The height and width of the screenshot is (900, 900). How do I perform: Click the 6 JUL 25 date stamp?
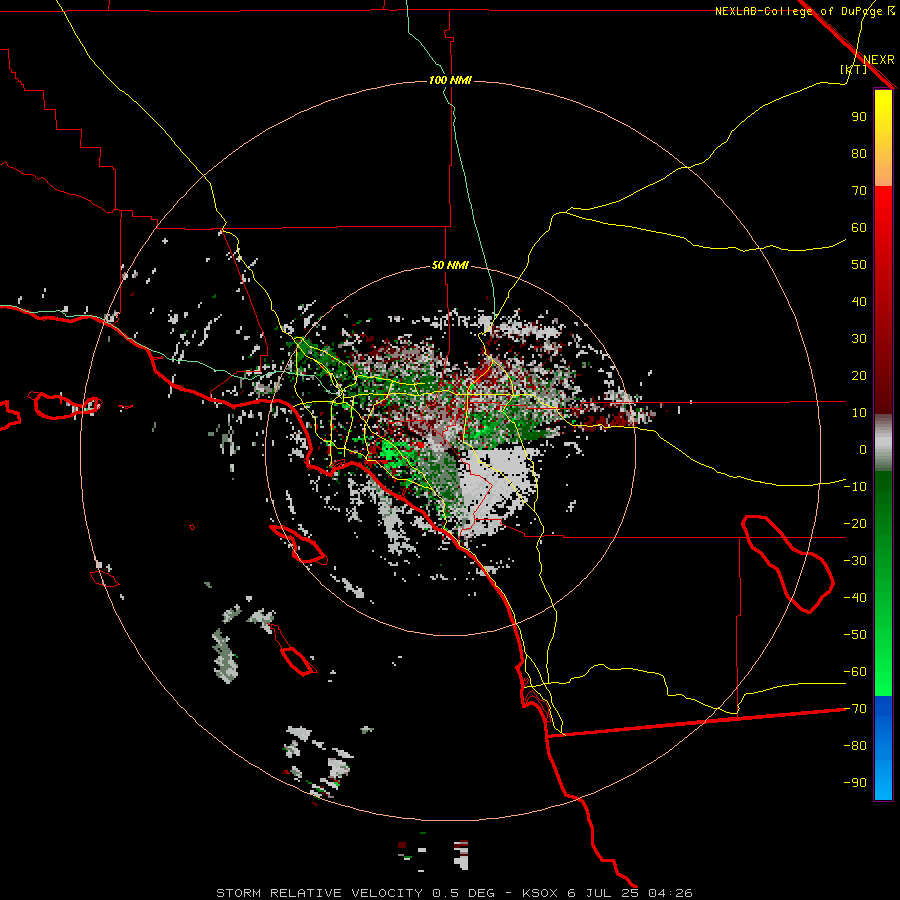(603, 893)
